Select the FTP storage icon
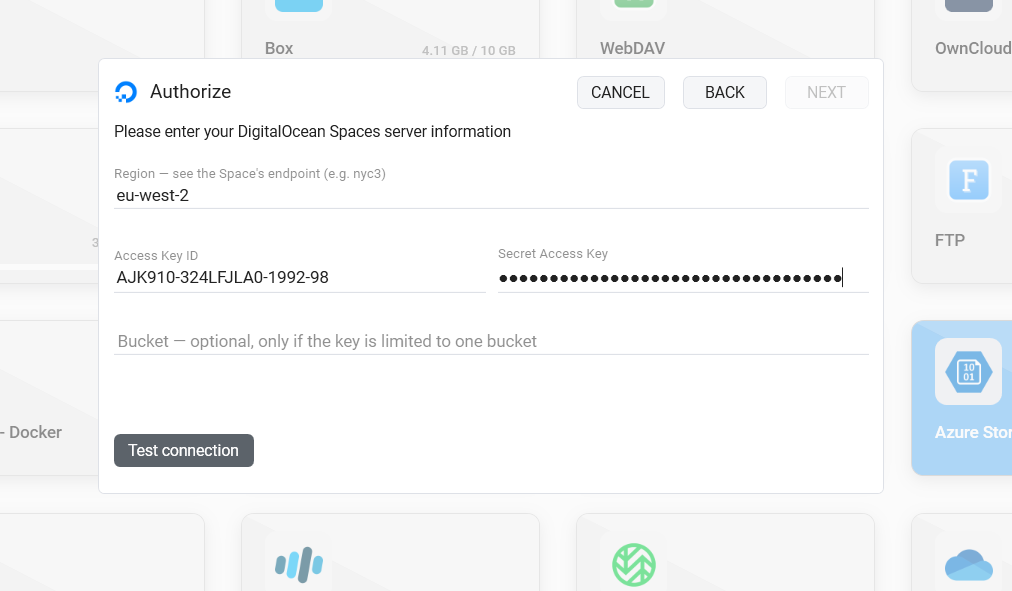The width and height of the screenshot is (1012, 591). pos(968,180)
